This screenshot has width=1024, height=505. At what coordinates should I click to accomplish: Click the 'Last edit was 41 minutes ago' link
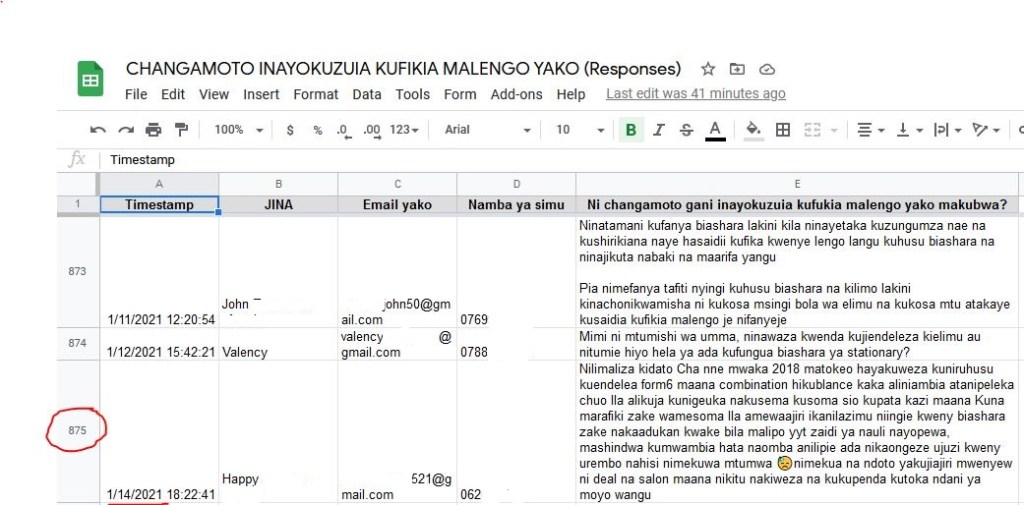[695, 94]
